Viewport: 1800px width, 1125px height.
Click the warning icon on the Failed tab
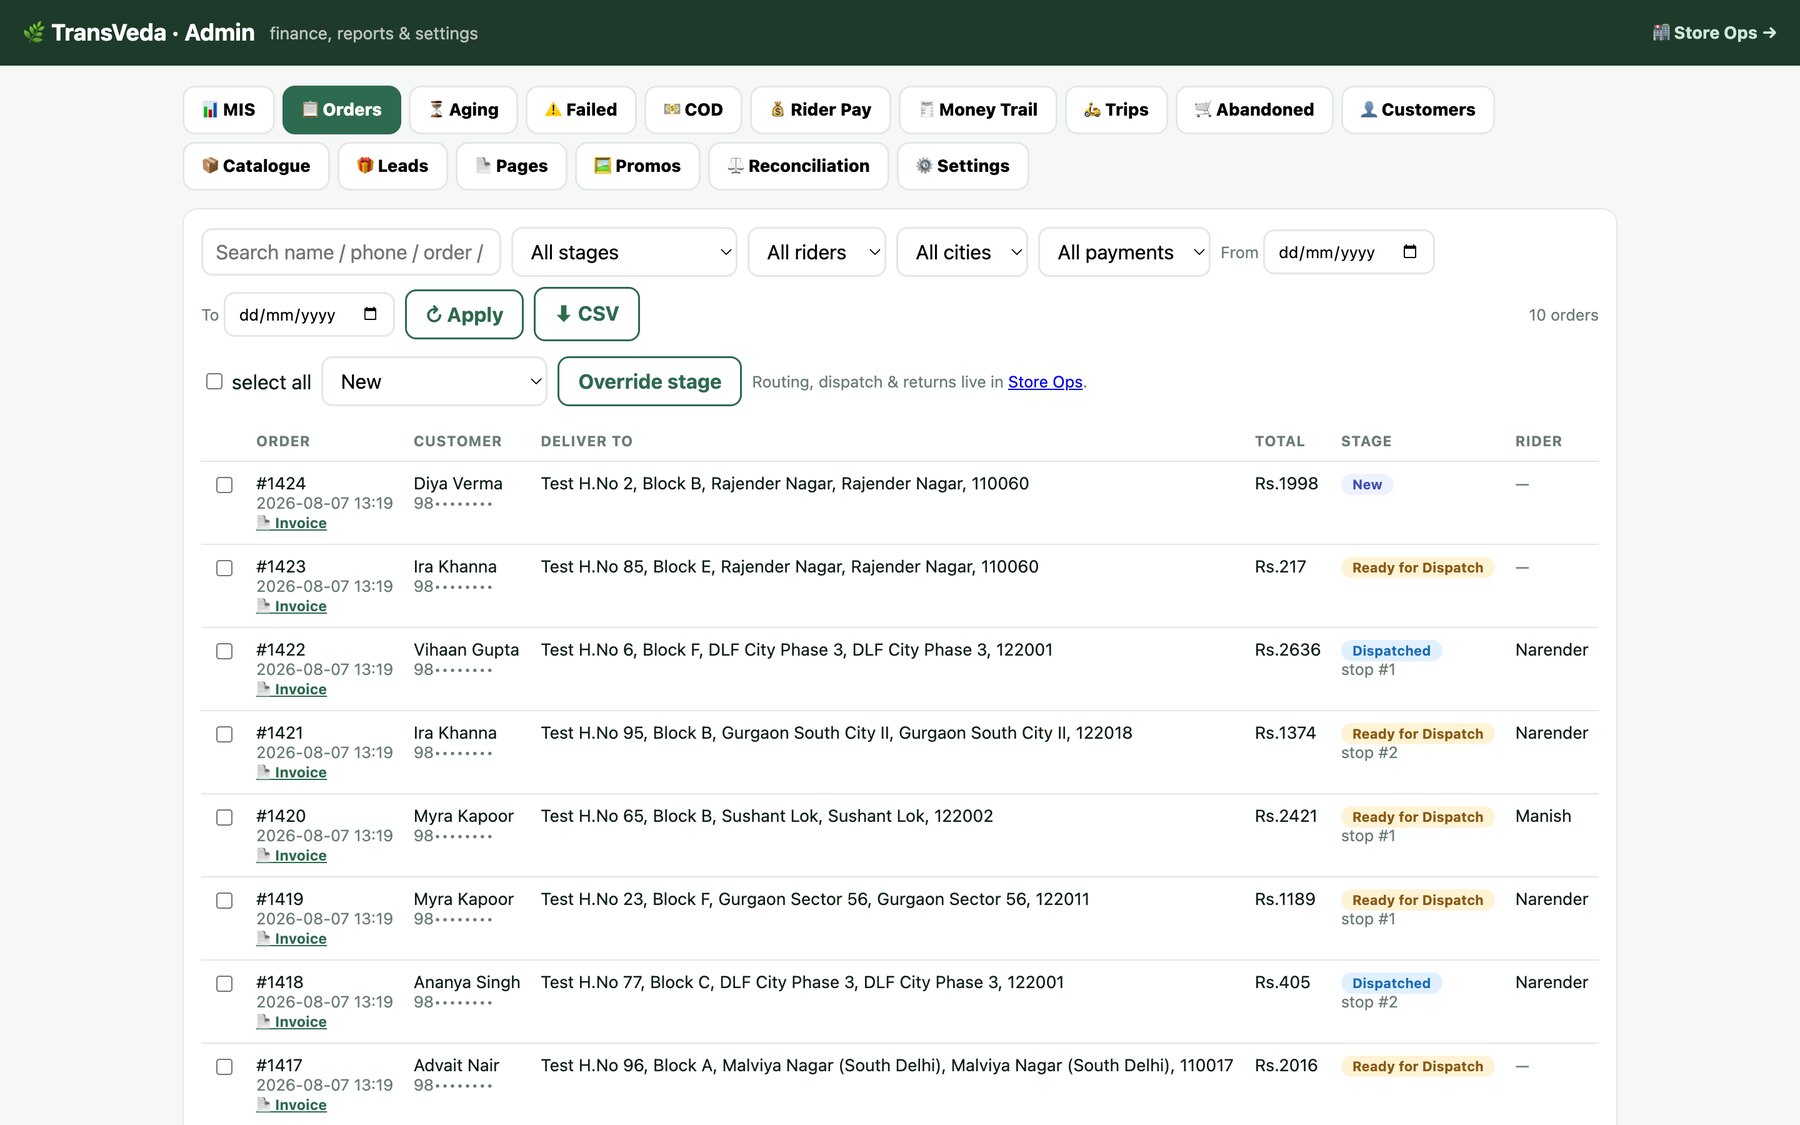point(553,110)
